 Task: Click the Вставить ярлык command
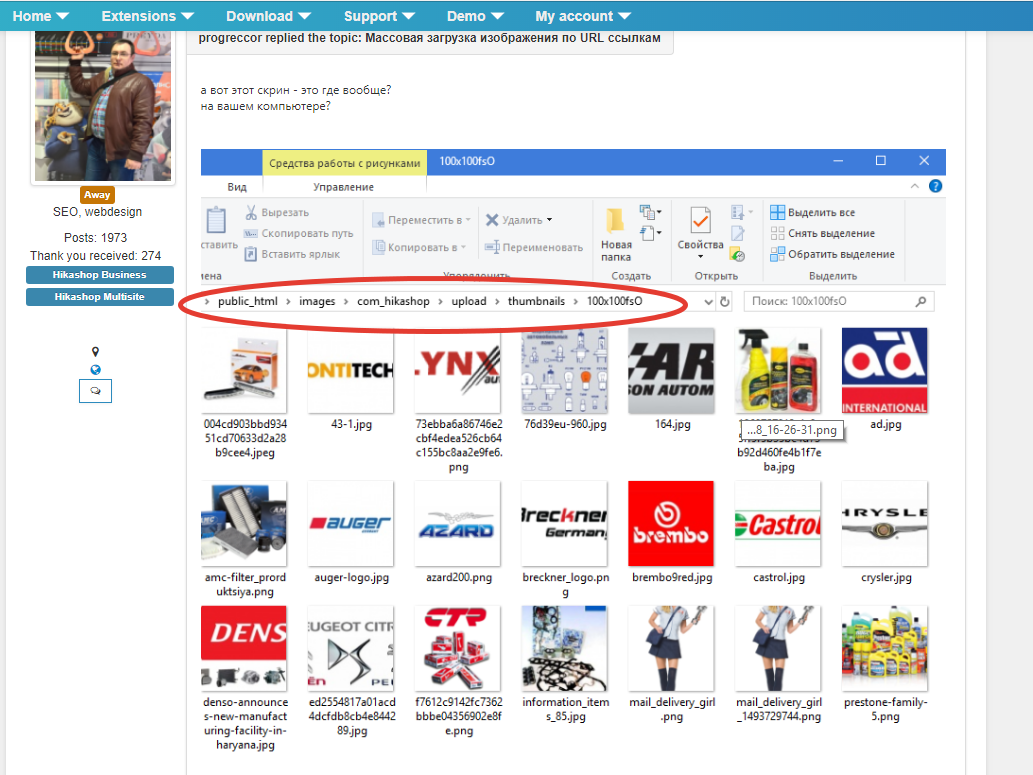[292, 254]
